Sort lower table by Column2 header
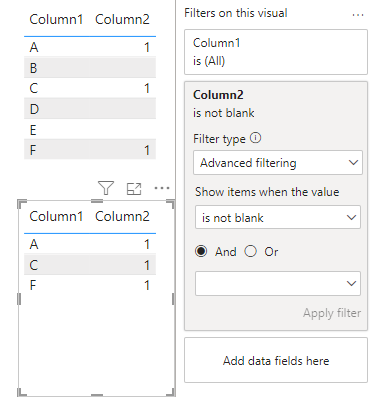This screenshot has width=374, height=397. click(122, 216)
